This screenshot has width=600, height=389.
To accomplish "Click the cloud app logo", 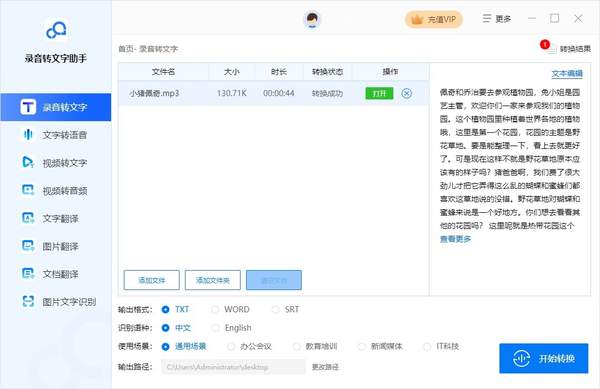I will pyautogui.click(x=56, y=30).
